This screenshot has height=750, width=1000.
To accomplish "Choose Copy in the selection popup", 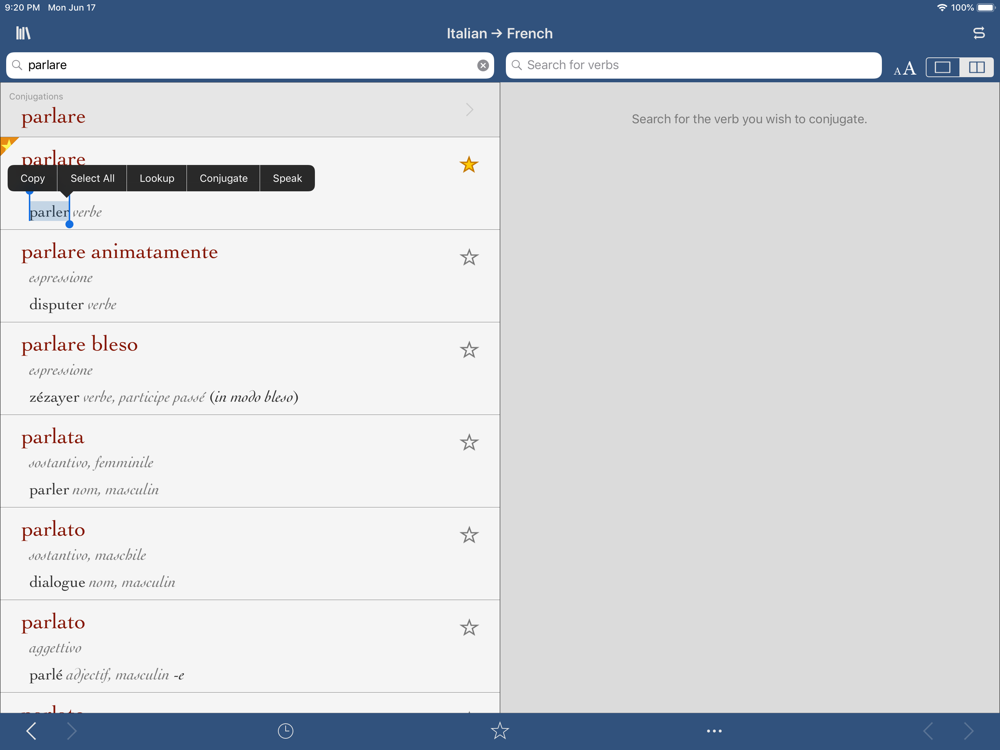I will pos(33,179).
